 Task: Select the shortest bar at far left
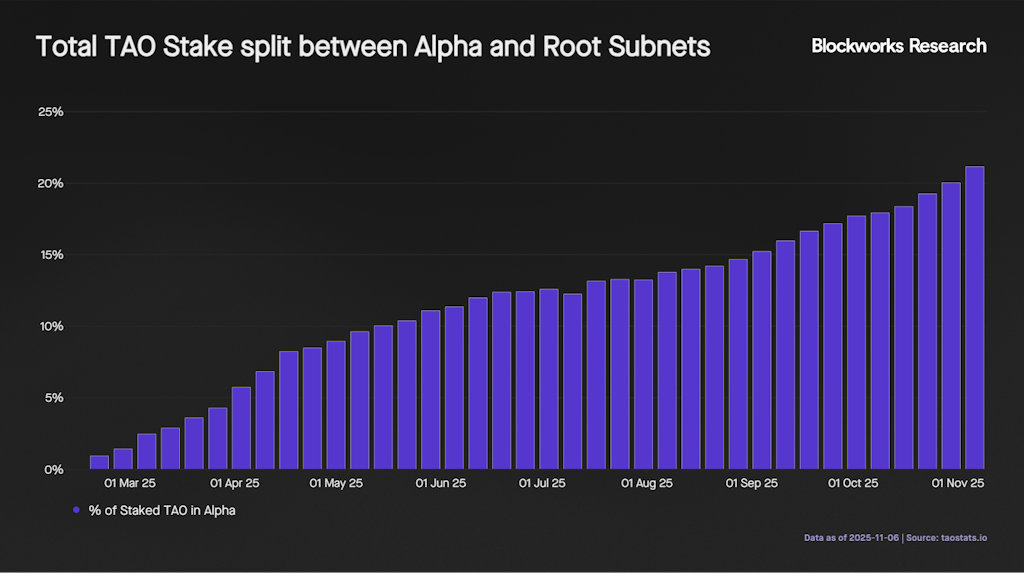[x=99, y=462]
